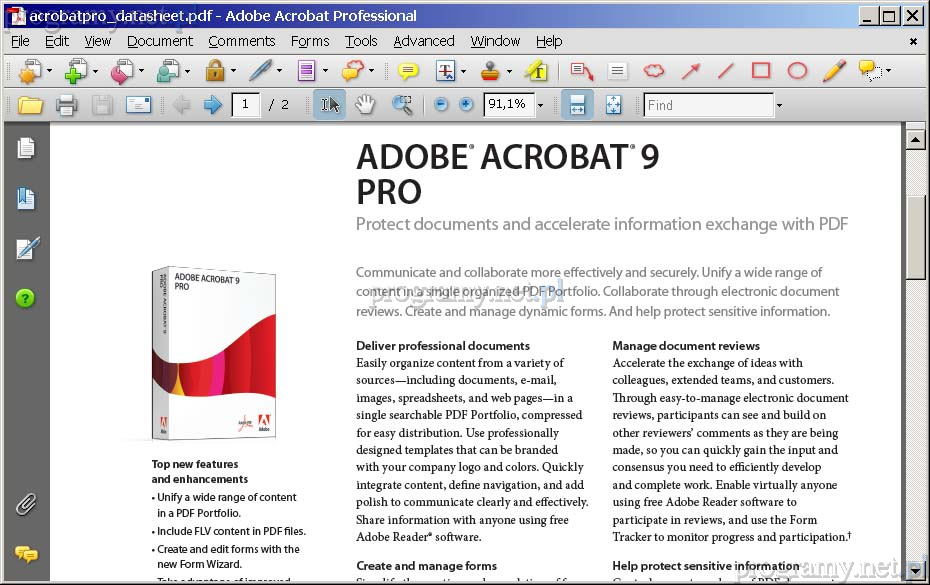Open the Comments panel
The image size is (930, 585).
(27, 555)
